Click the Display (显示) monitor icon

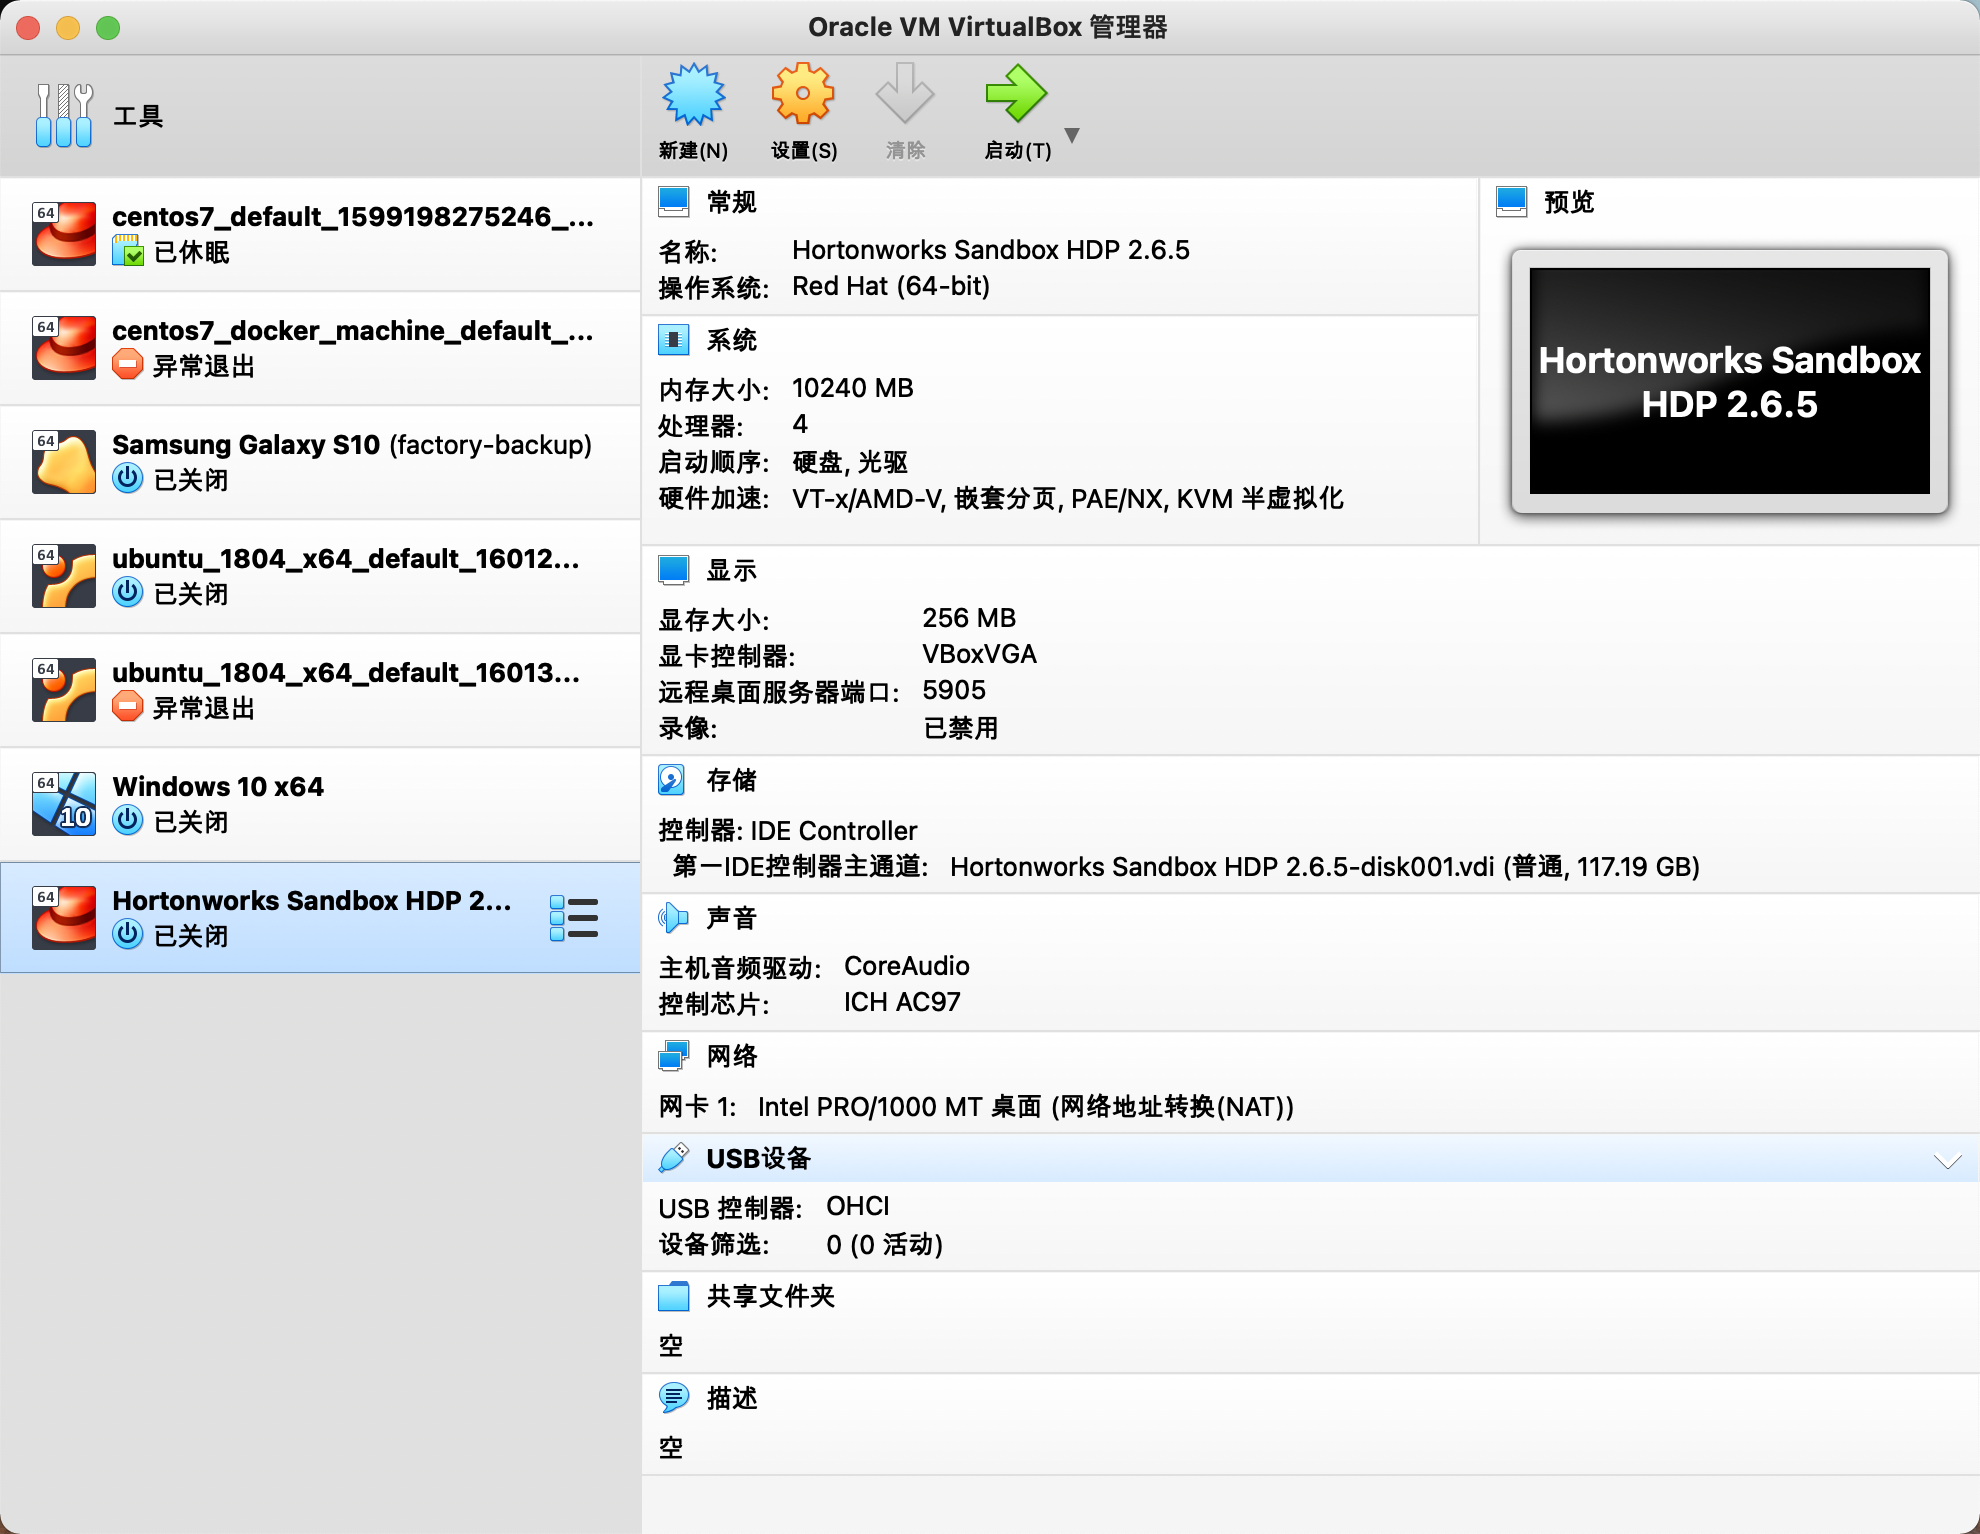[674, 570]
